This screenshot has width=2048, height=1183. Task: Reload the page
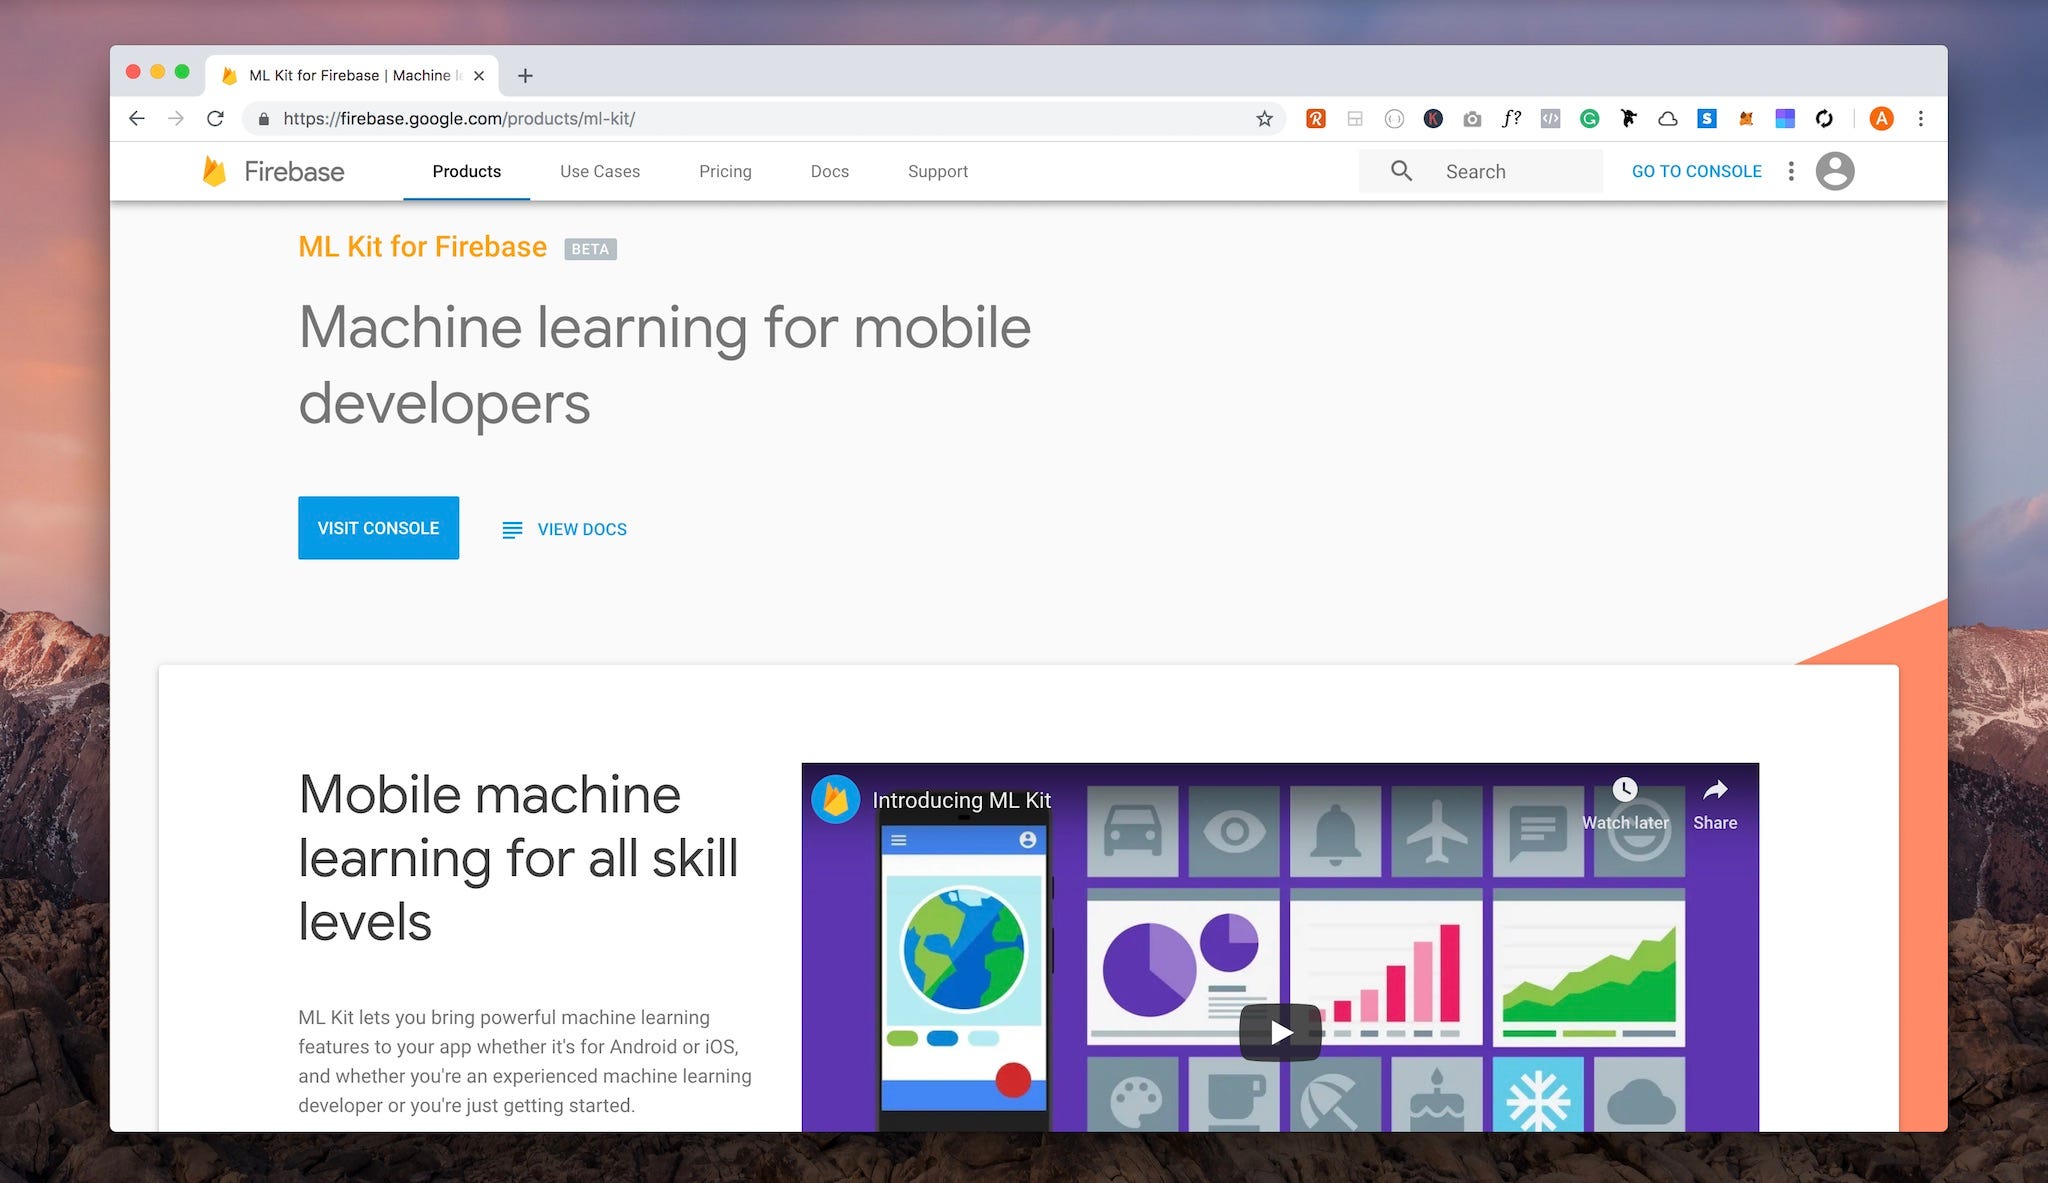[x=215, y=119]
